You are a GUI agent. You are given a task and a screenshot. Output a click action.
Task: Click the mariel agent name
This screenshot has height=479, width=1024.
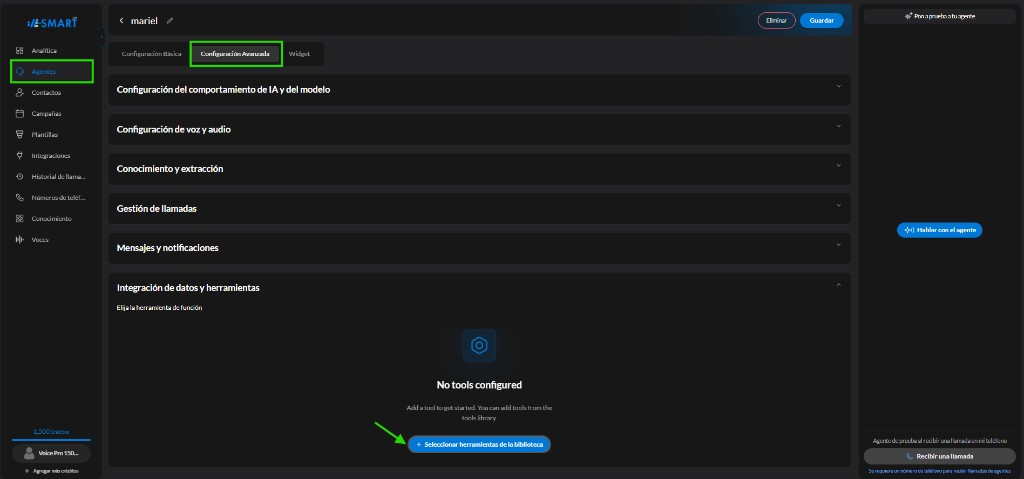point(144,21)
